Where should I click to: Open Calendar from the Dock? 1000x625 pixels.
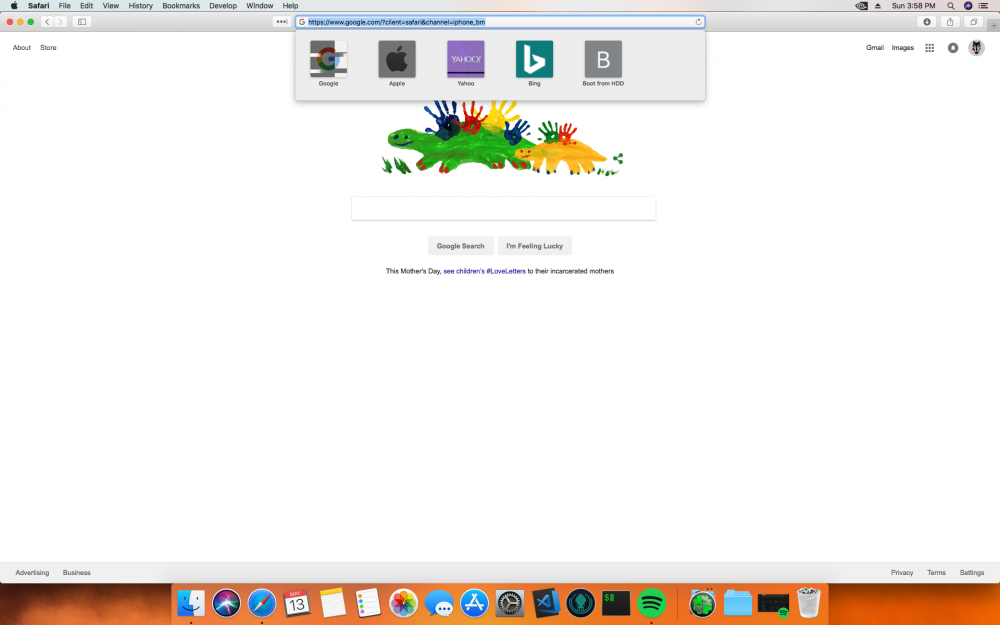click(x=297, y=603)
